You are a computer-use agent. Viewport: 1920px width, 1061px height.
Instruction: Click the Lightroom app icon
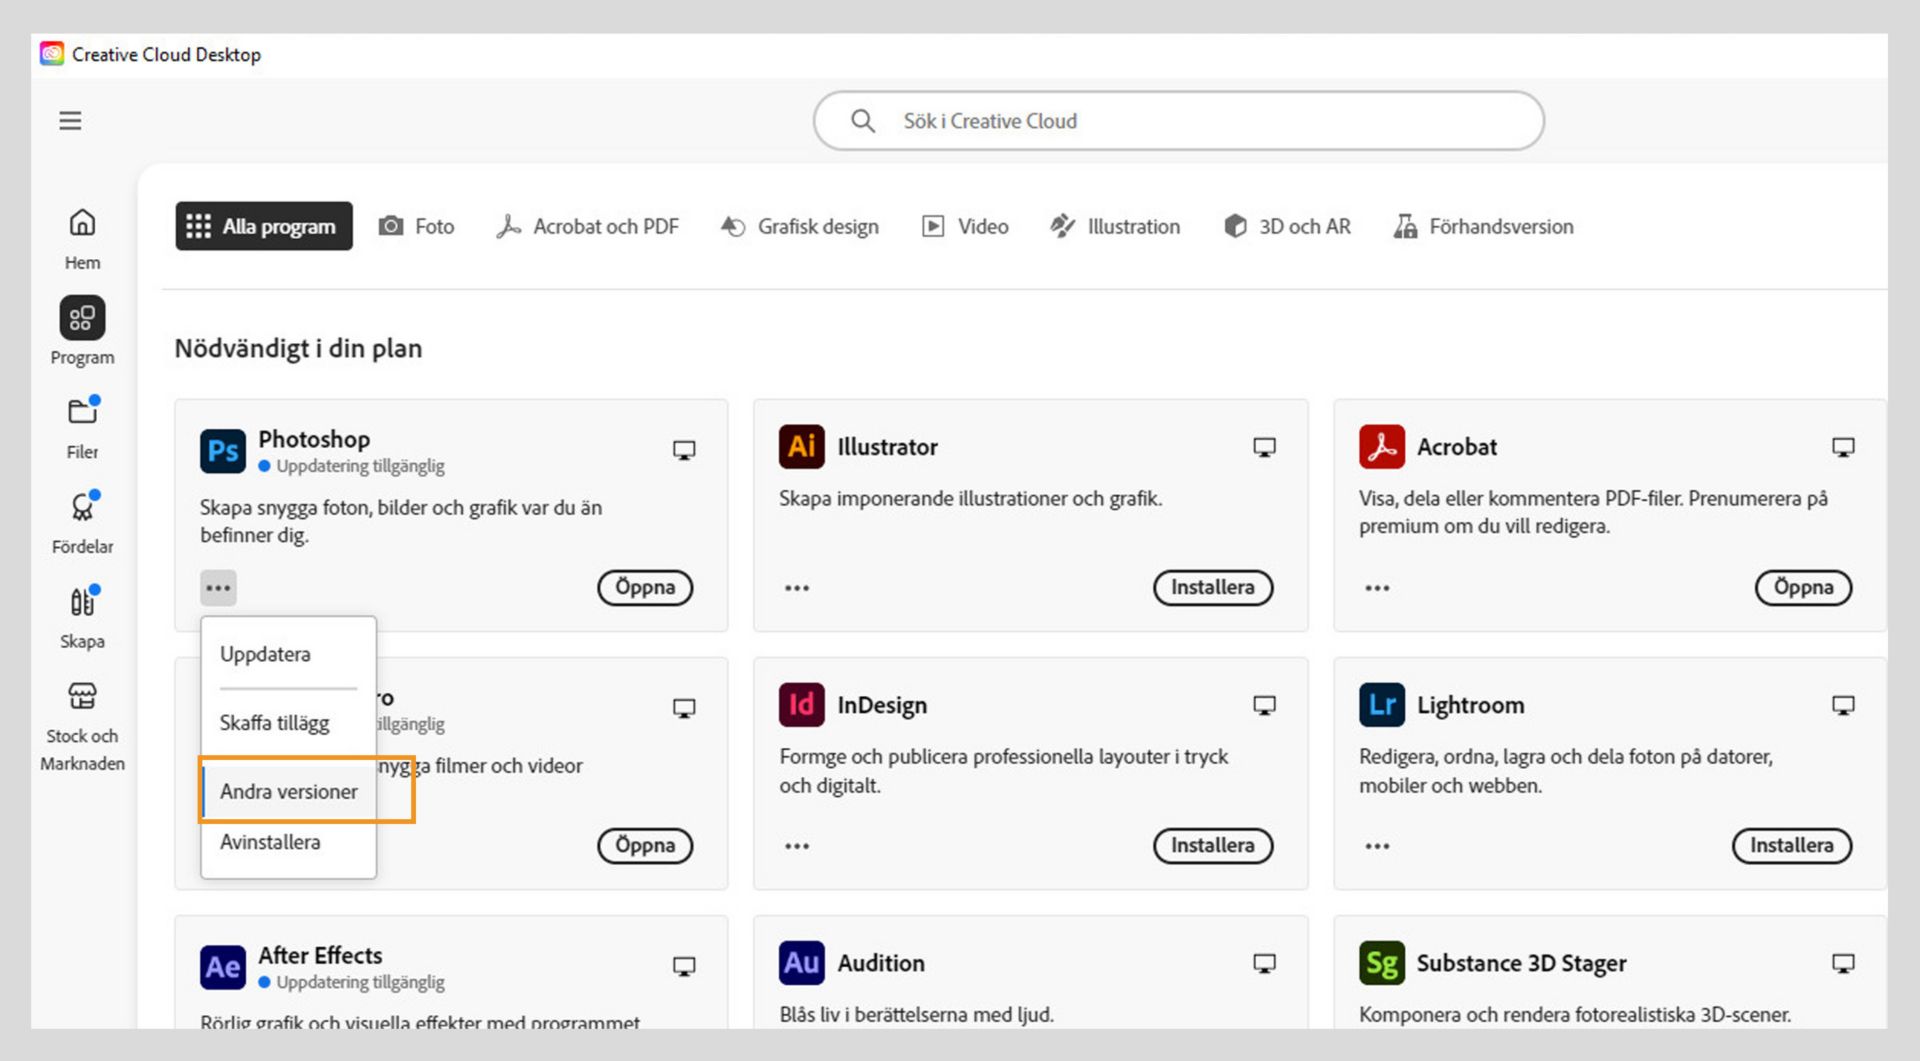1381,705
